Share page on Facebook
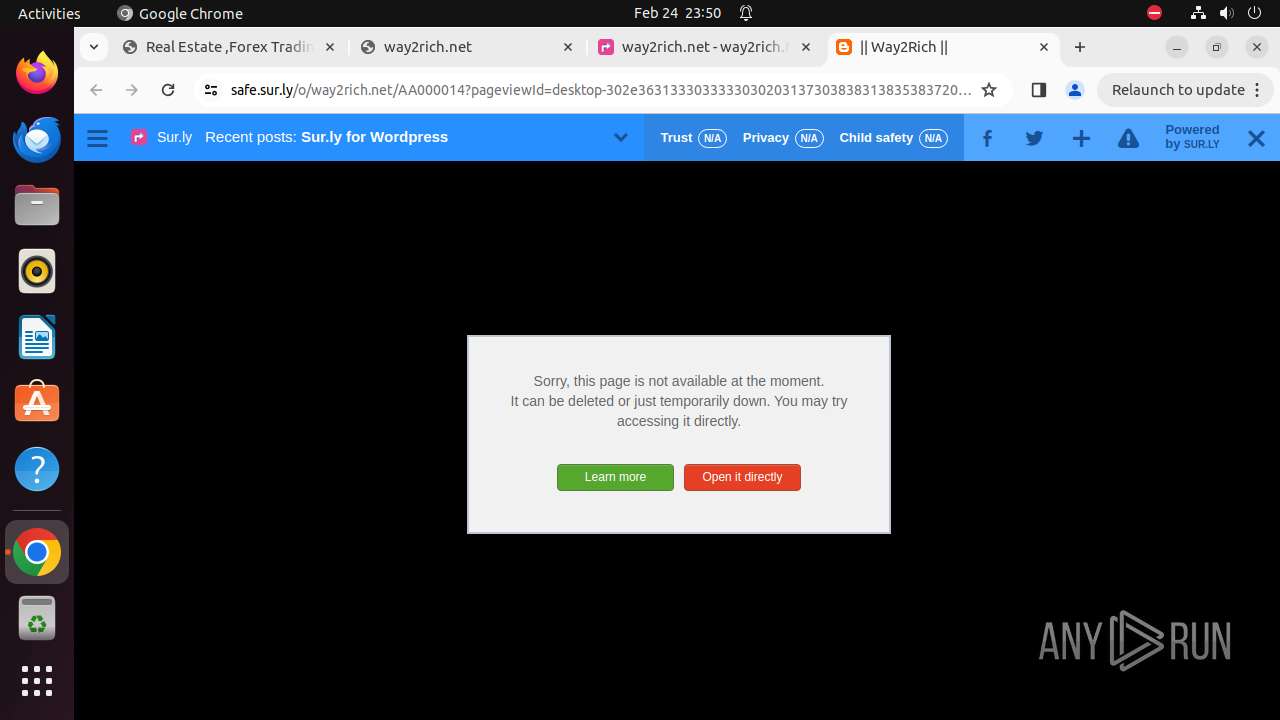1280x720 pixels. point(987,138)
